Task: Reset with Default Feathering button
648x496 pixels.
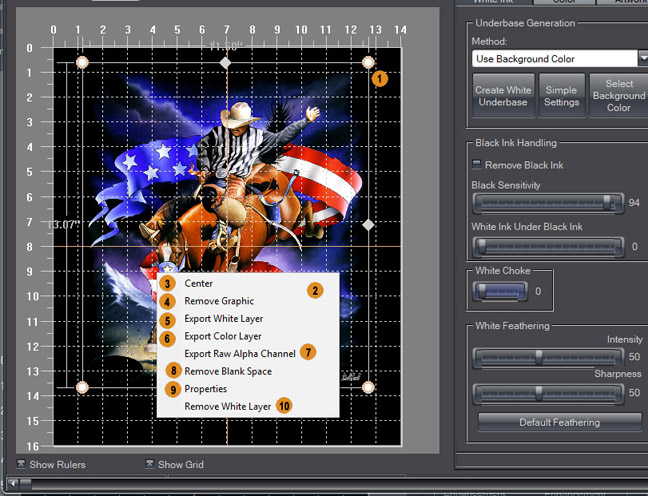Action: (x=560, y=422)
